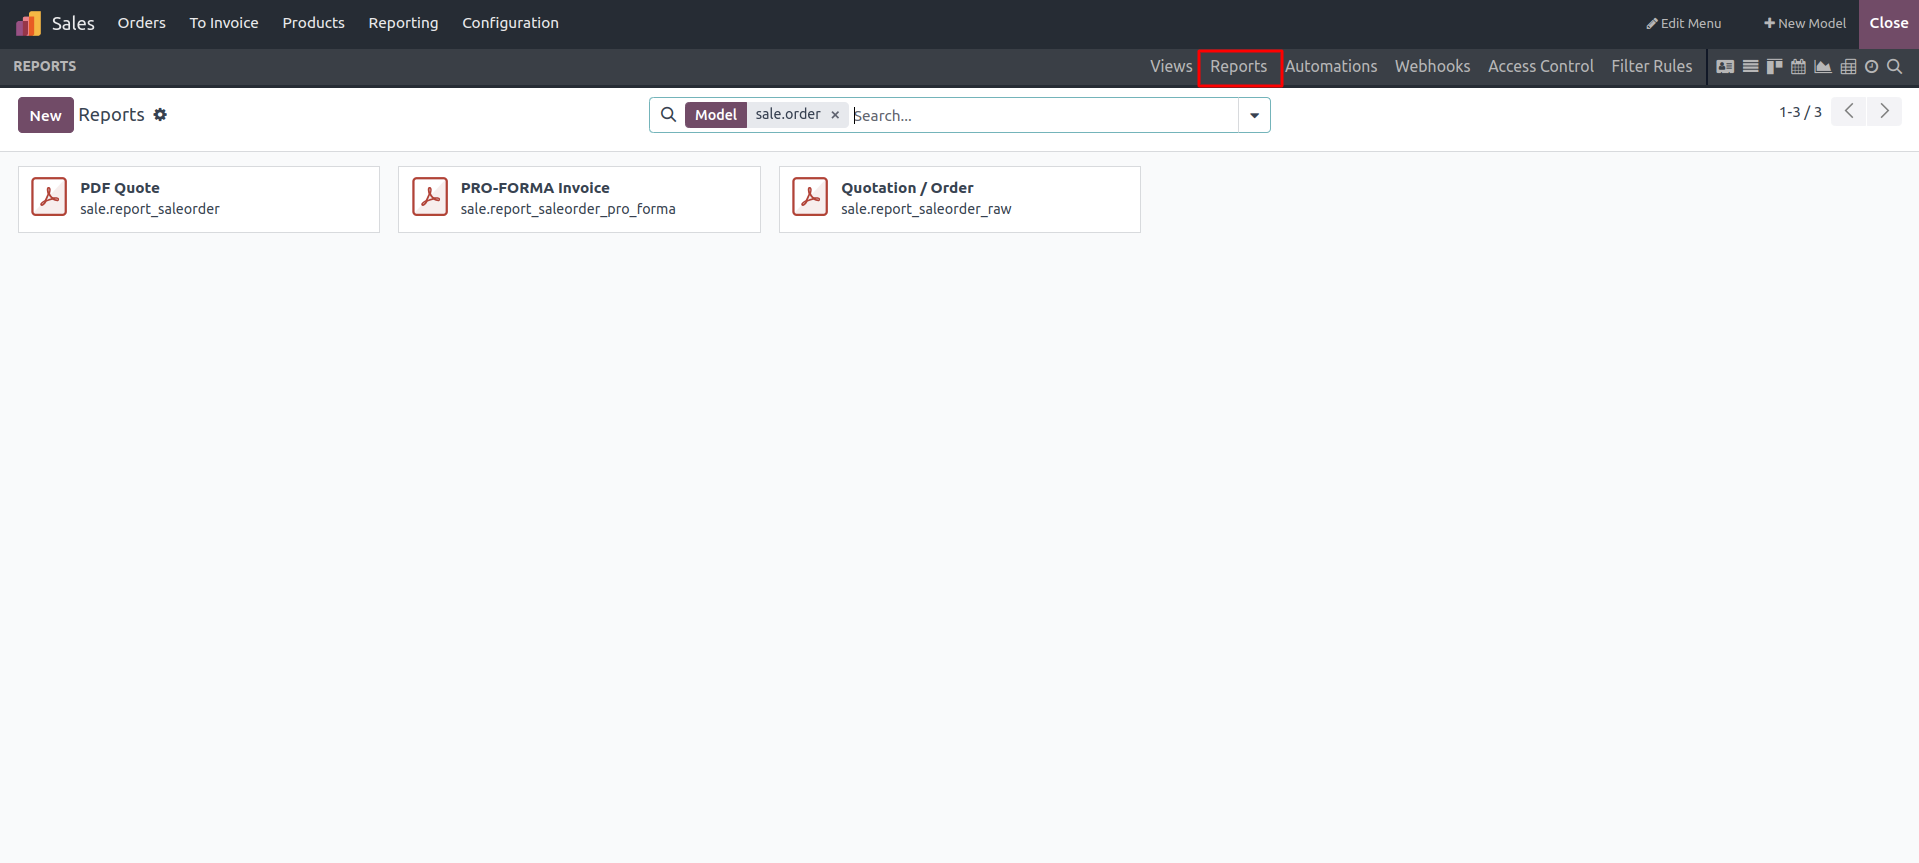Click the Sales app title

tap(73, 23)
